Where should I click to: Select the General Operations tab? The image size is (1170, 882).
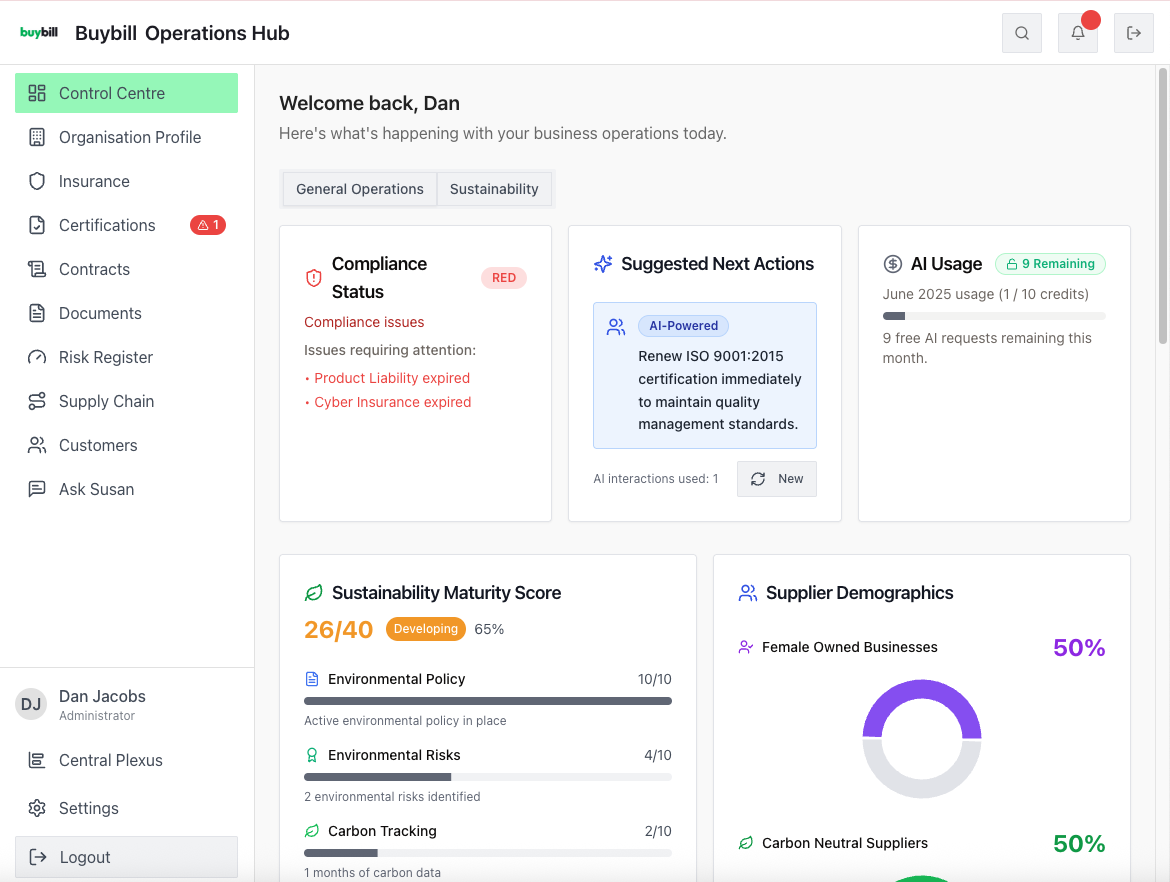pos(359,188)
